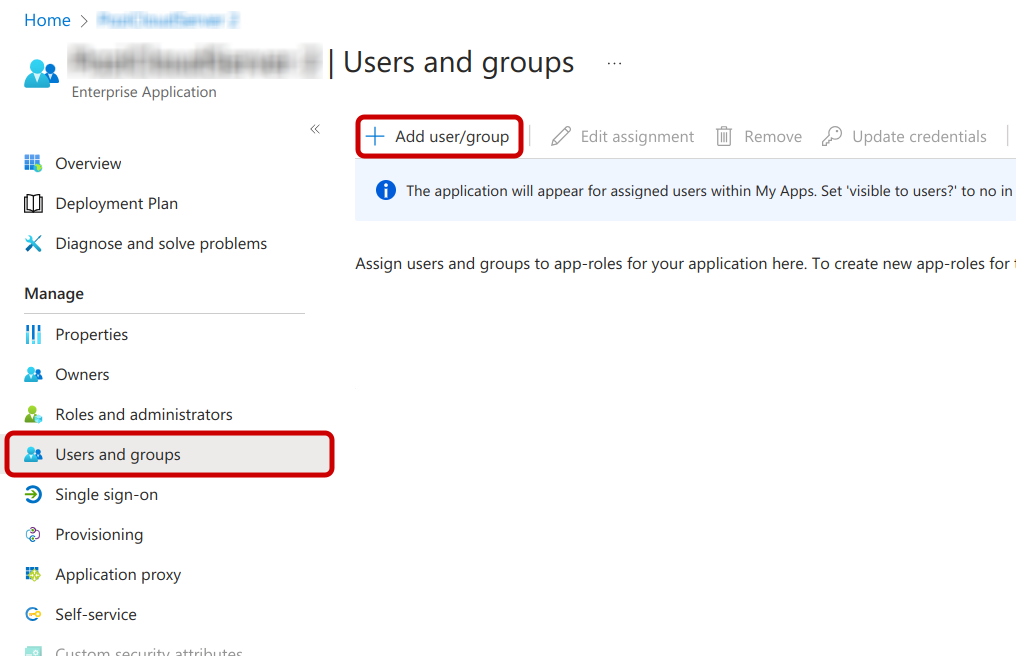1016x656 pixels.
Task: Click the Self-service icon
Action: (34, 615)
